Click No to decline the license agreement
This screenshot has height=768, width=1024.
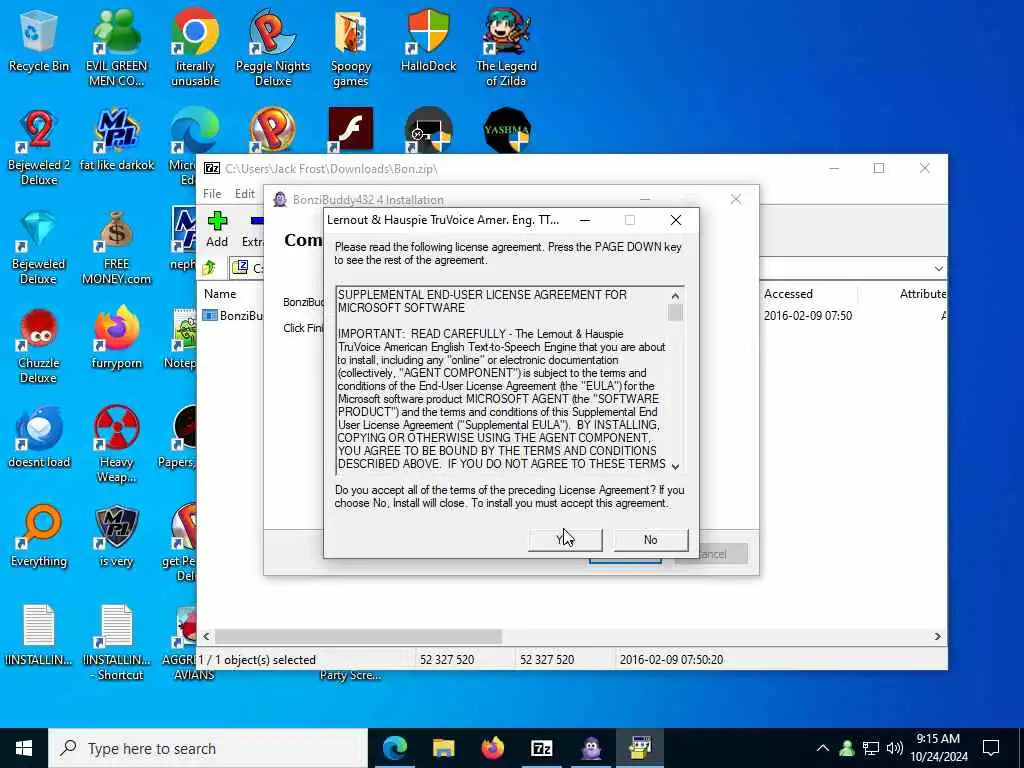650,539
